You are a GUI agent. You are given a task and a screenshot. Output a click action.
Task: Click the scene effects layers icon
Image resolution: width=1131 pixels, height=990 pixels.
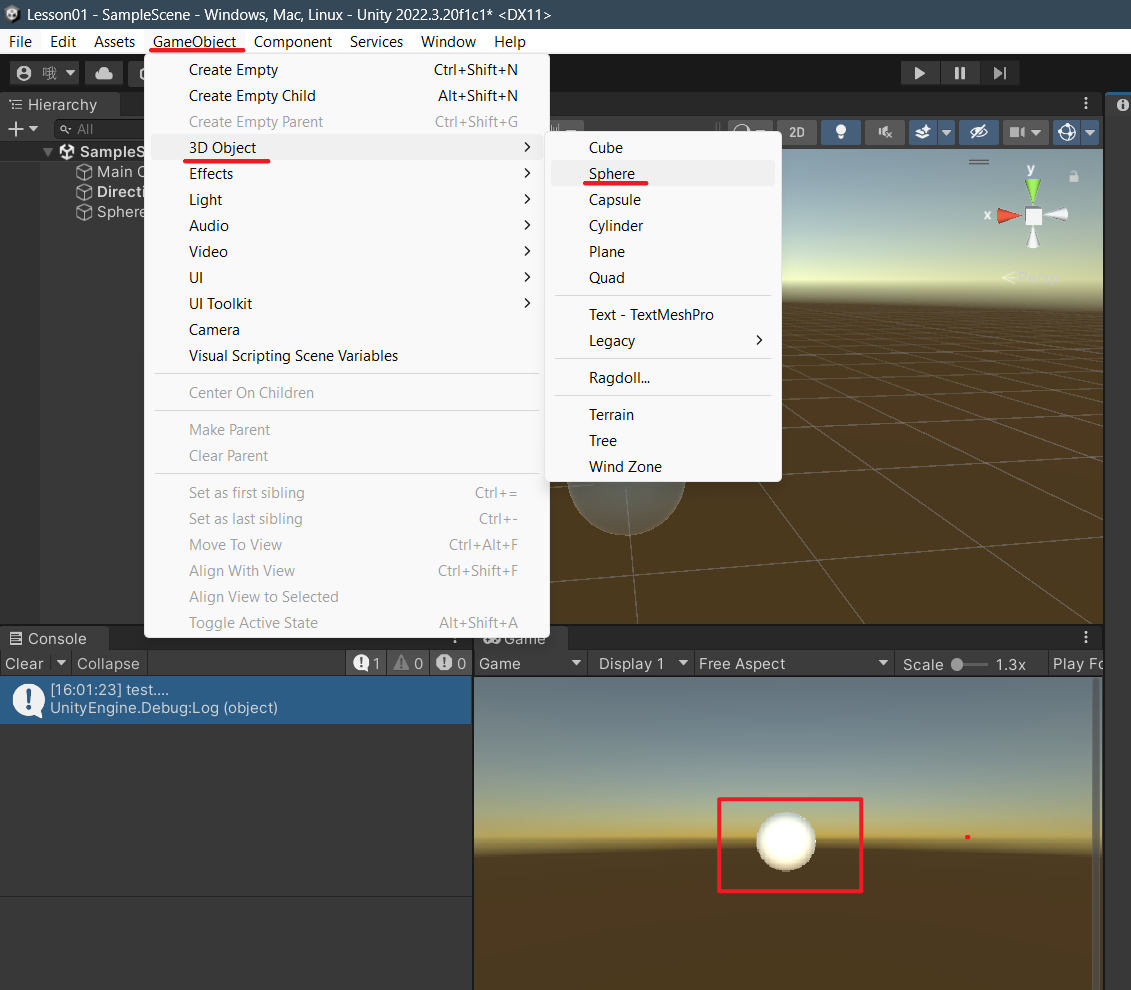(924, 132)
